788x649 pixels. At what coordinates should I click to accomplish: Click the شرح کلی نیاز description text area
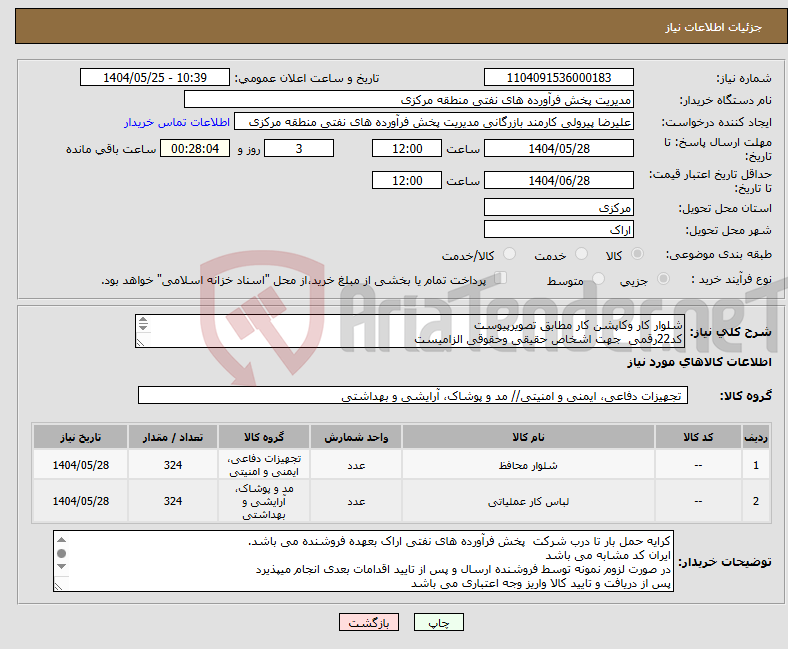(410, 331)
